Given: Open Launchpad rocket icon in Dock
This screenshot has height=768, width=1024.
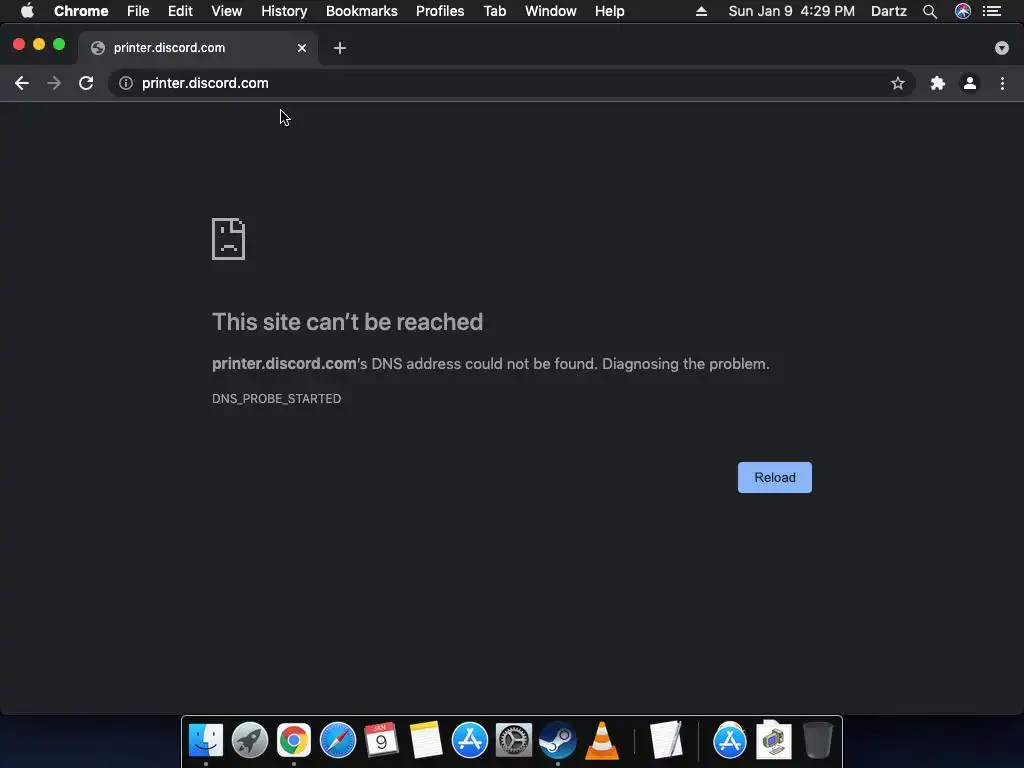Looking at the screenshot, I should tap(249, 741).
